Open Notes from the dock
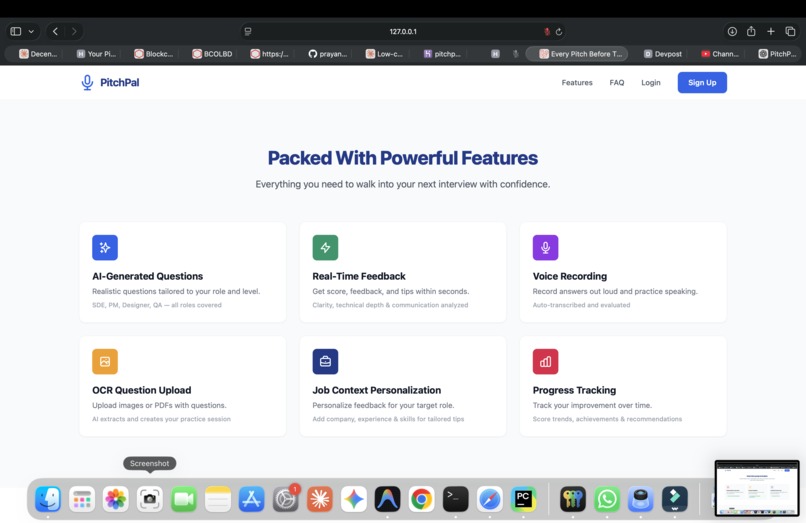Viewport: 806px width, 523px height. pyautogui.click(x=217, y=499)
